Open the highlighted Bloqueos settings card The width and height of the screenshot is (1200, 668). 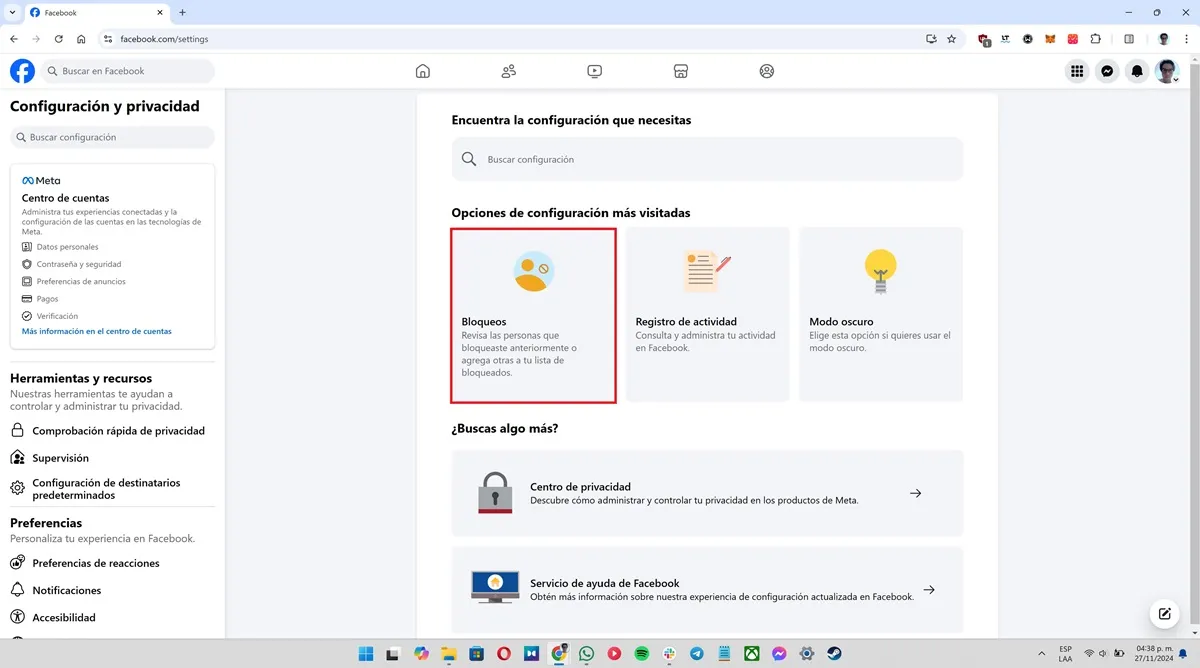point(533,315)
